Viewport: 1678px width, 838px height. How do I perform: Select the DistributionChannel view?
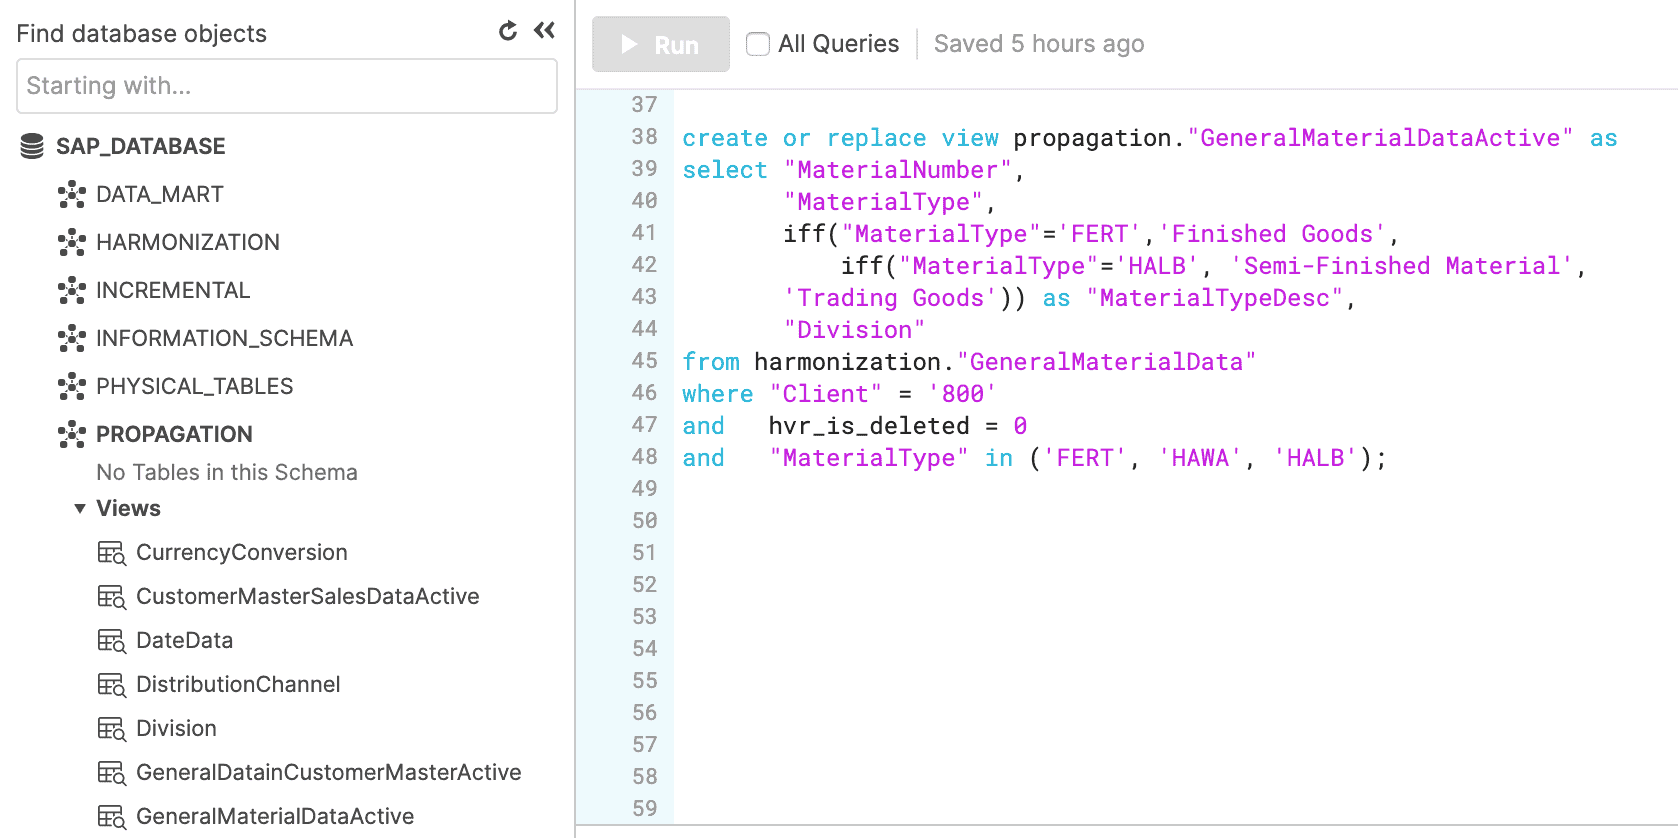pos(238,685)
